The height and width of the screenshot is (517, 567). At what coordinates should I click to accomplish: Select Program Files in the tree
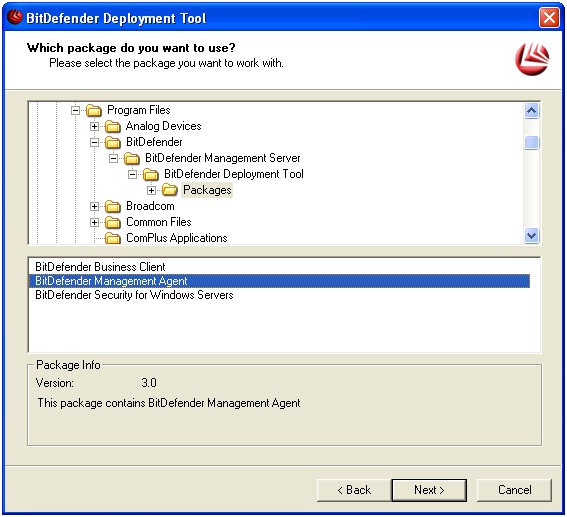(139, 110)
